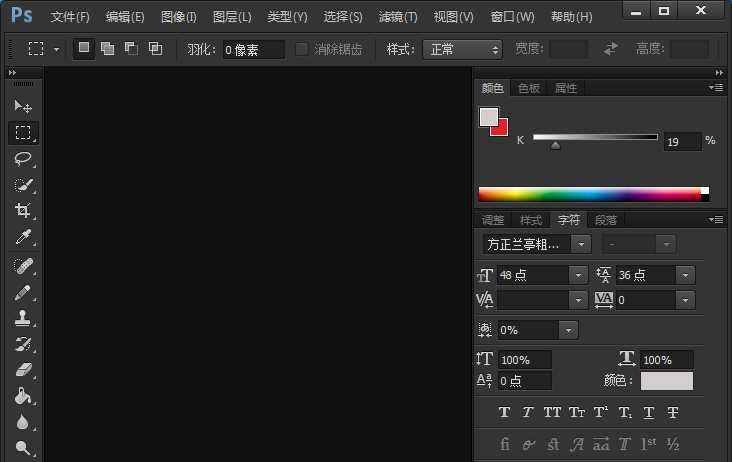Select the Crop tool
The height and width of the screenshot is (462, 732).
click(22, 210)
